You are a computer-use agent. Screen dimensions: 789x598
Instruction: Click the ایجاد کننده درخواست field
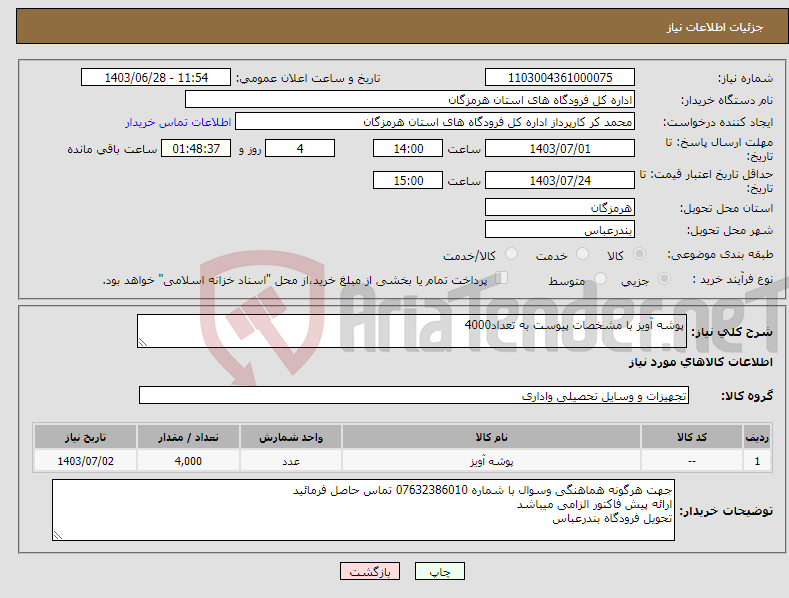point(435,121)
